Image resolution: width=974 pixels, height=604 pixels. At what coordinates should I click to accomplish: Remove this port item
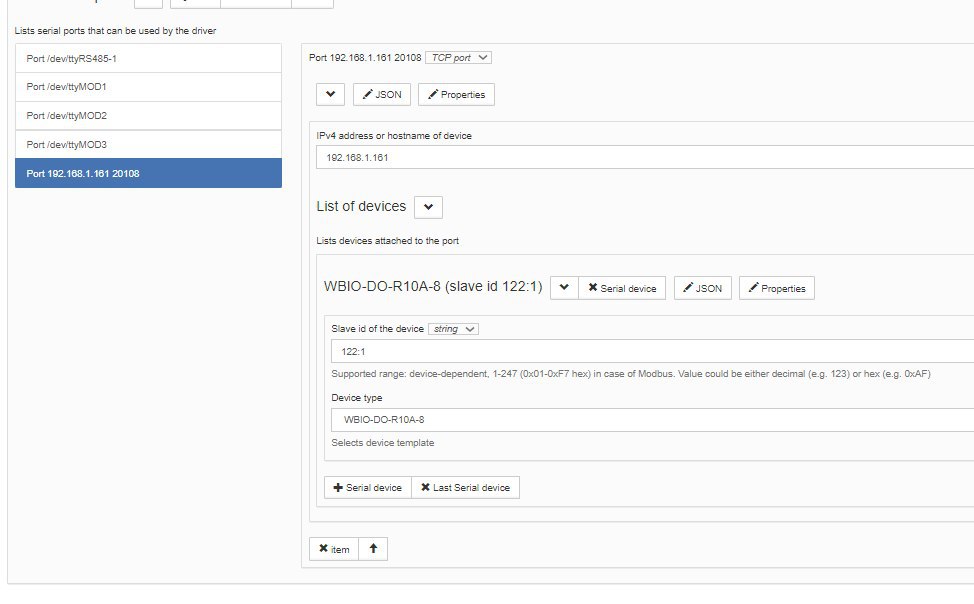tap(334, 549)
